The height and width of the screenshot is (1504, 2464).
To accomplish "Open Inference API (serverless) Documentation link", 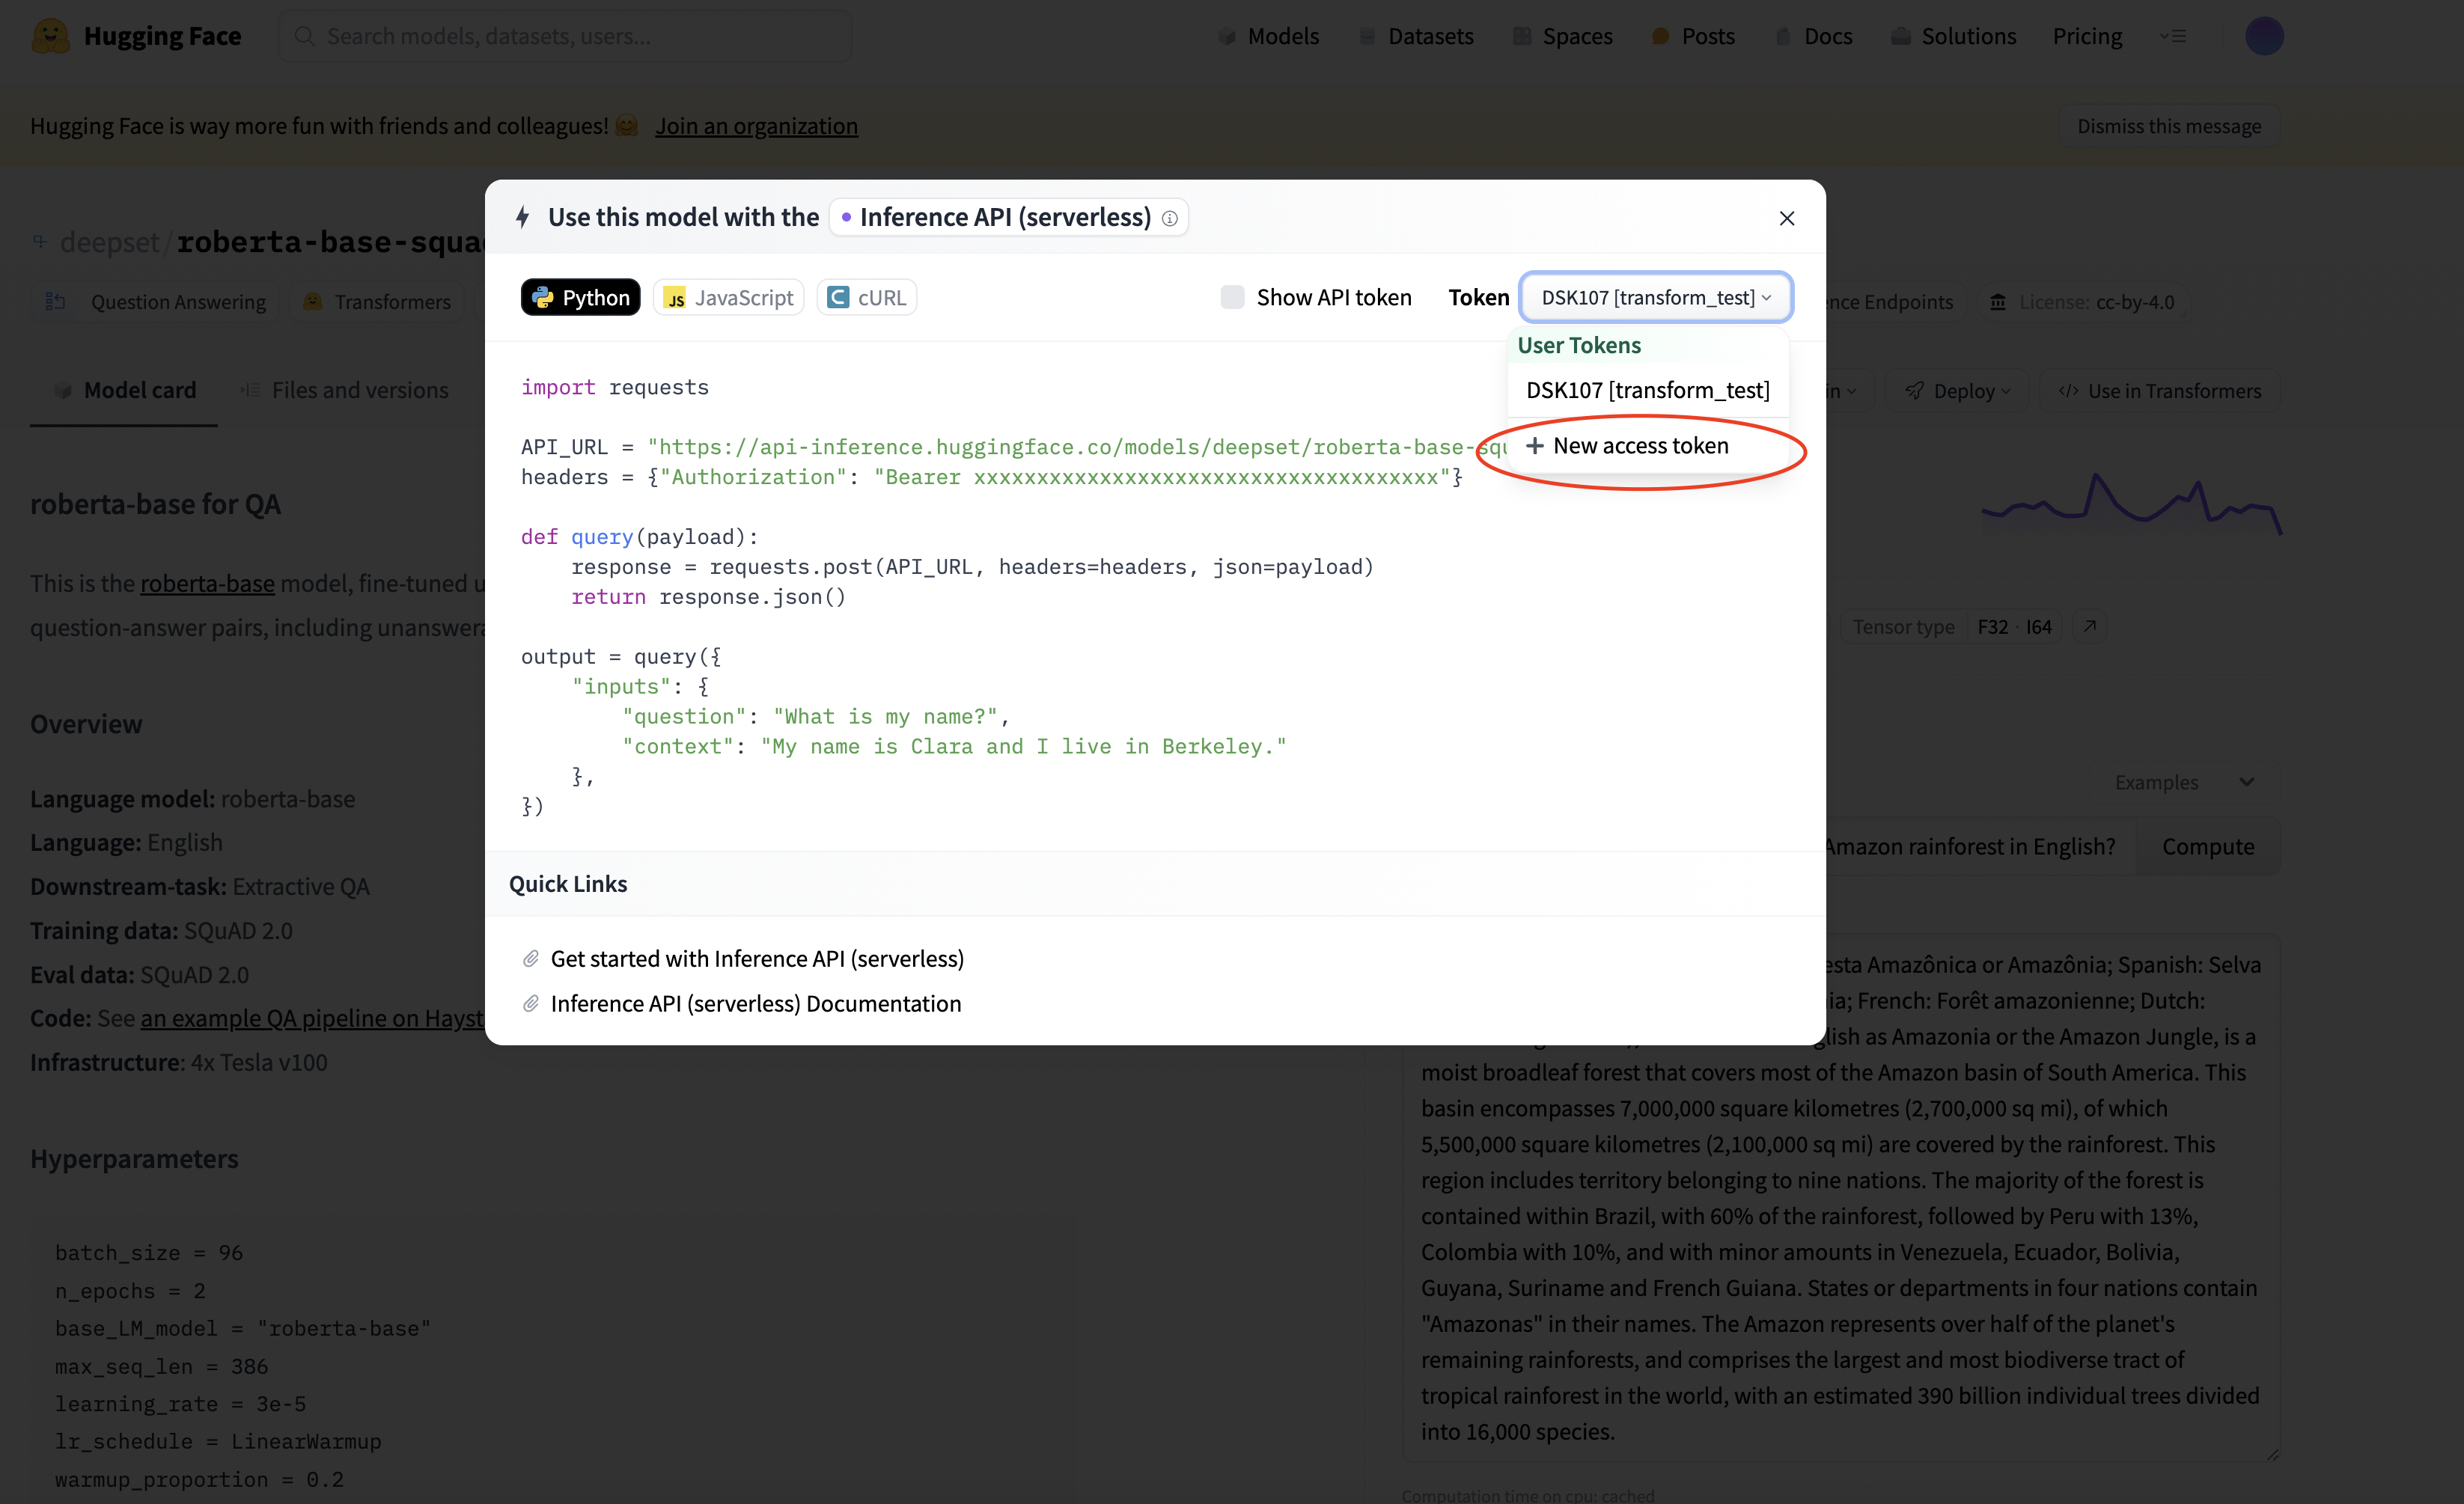I will point(755,1003).
